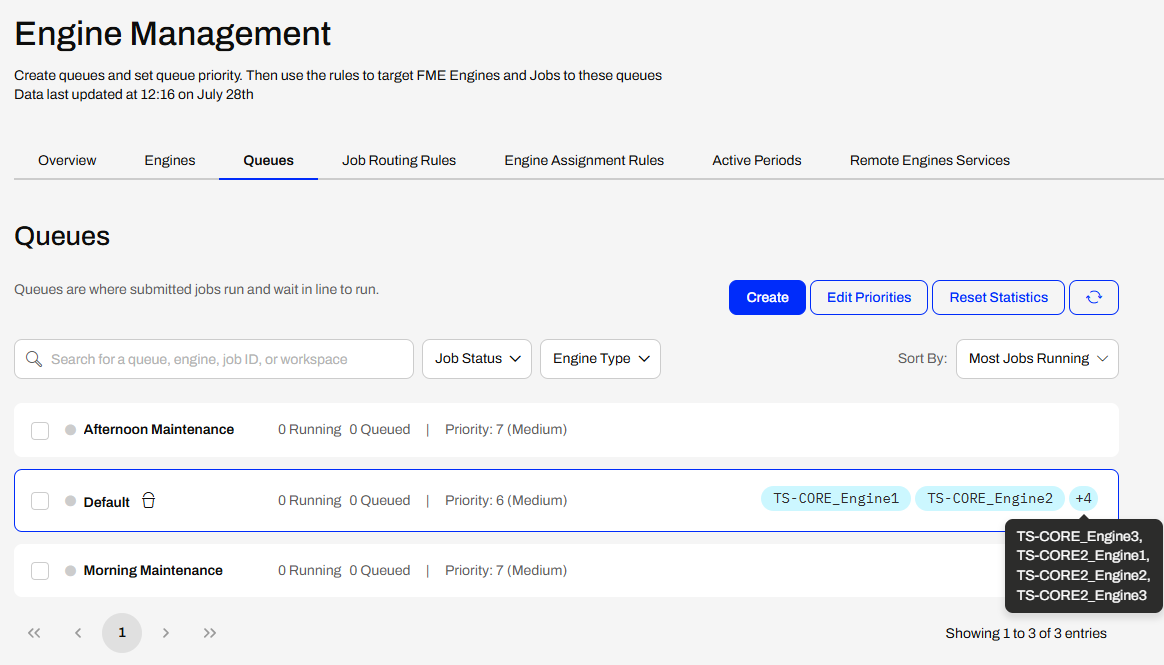Click the TS-CORE_Engine2 engine tag

click(x=990, y=499)
